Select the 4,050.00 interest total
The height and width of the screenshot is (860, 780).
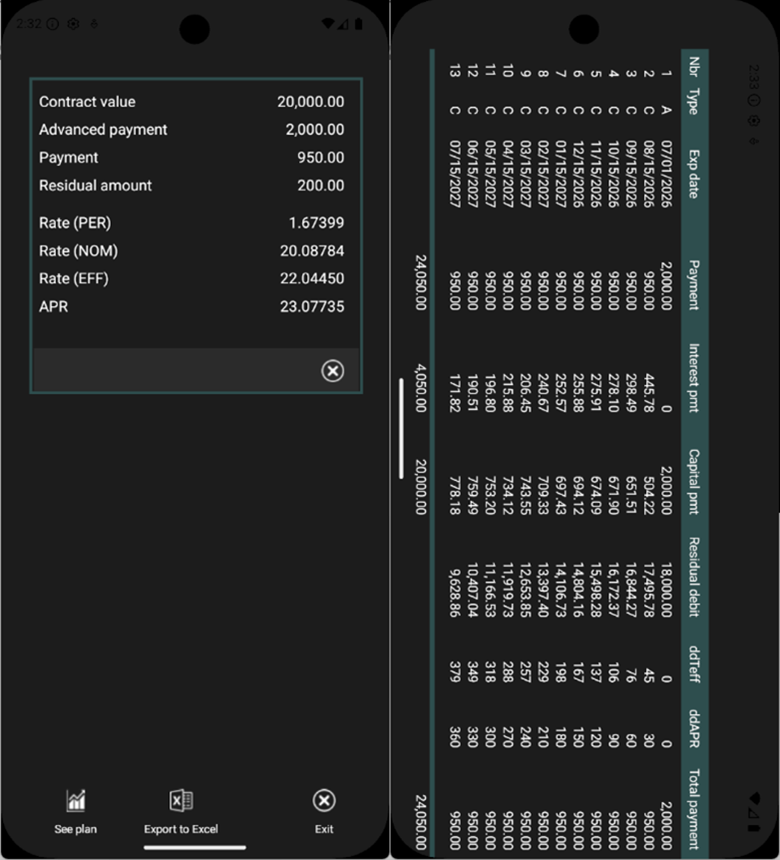420,388
